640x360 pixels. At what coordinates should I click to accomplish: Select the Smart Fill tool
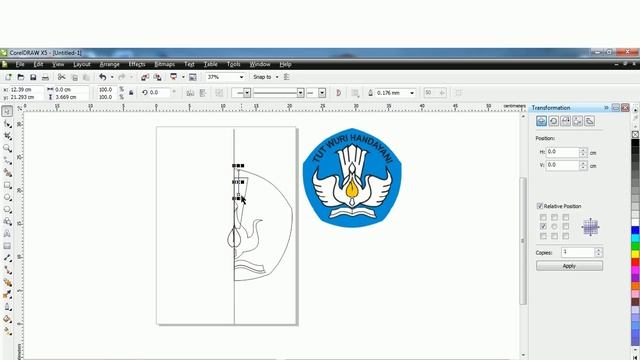click(x=7, y=173)
